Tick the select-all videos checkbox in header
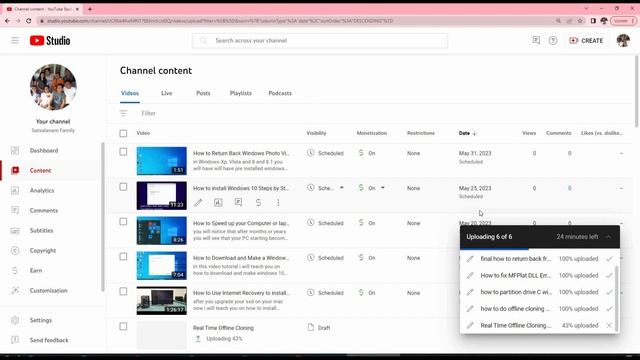 point(123,133)
